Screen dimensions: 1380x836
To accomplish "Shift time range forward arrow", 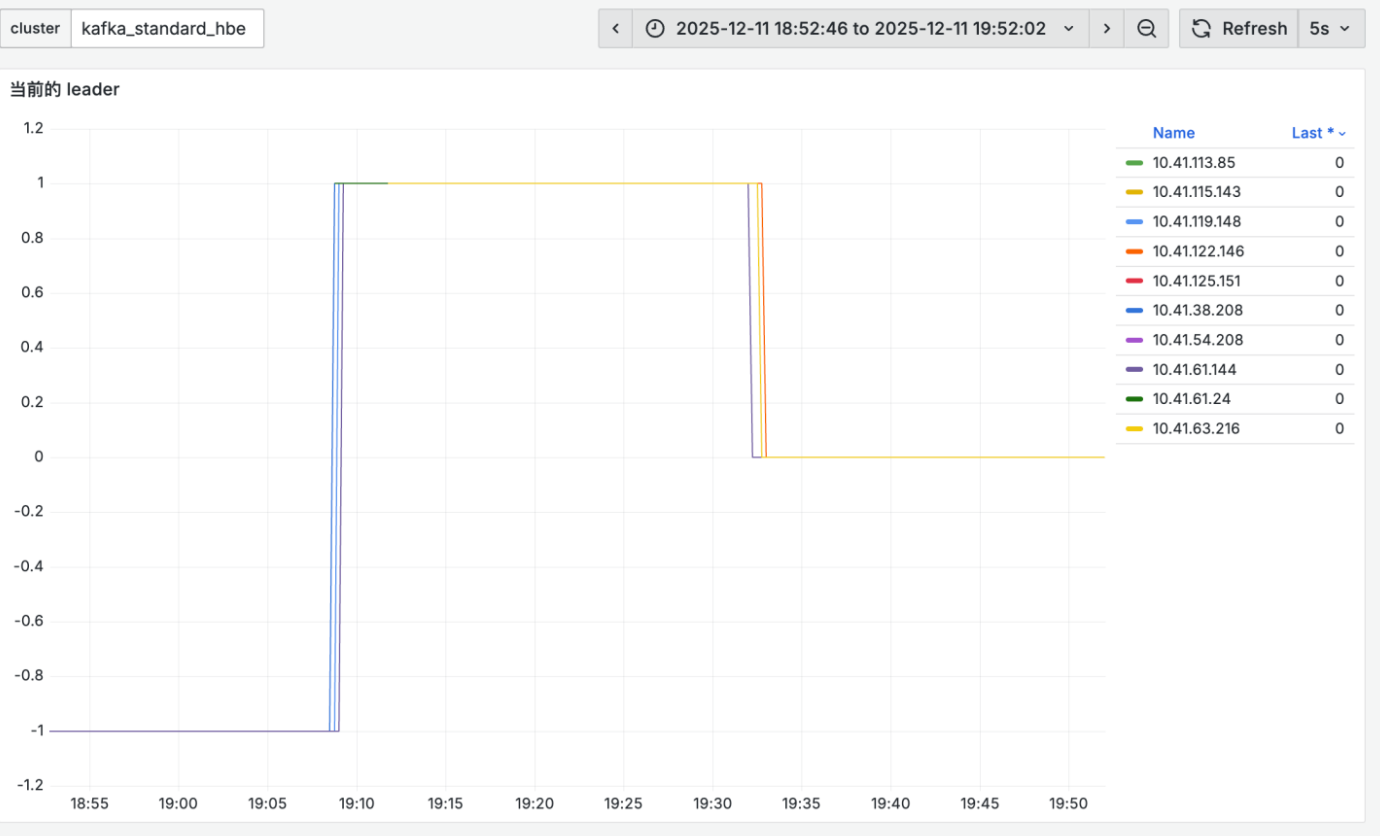I will [1106, 29].
